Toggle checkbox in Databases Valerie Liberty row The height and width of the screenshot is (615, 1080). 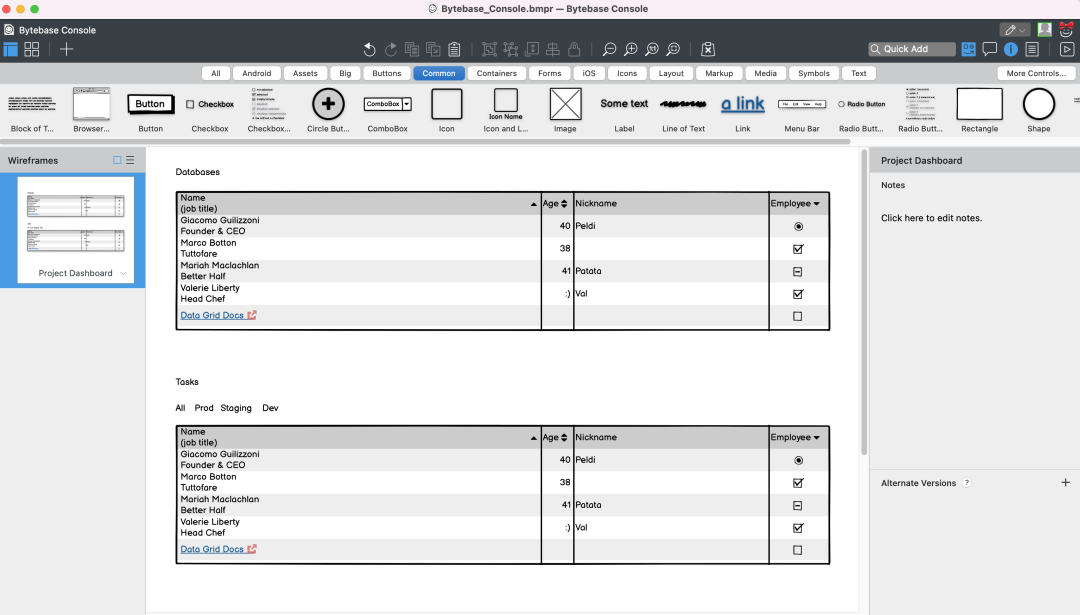(798, 294)
